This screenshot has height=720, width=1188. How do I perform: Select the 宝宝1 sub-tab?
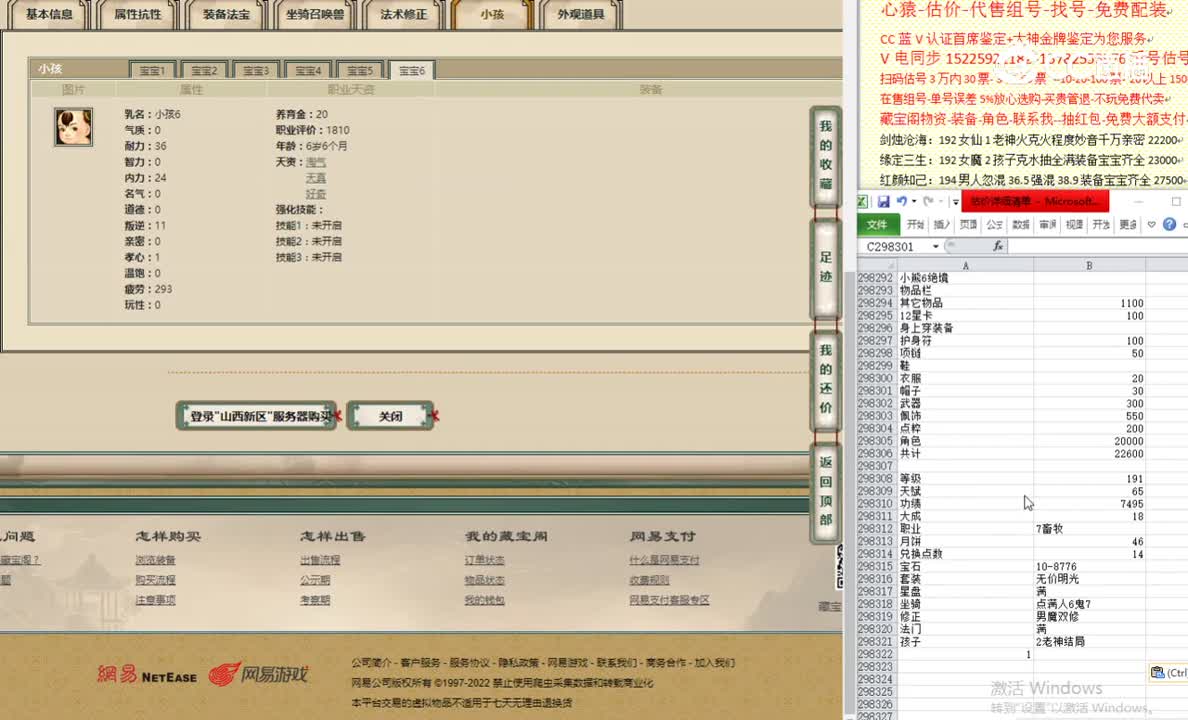click(x=151, y=69)
